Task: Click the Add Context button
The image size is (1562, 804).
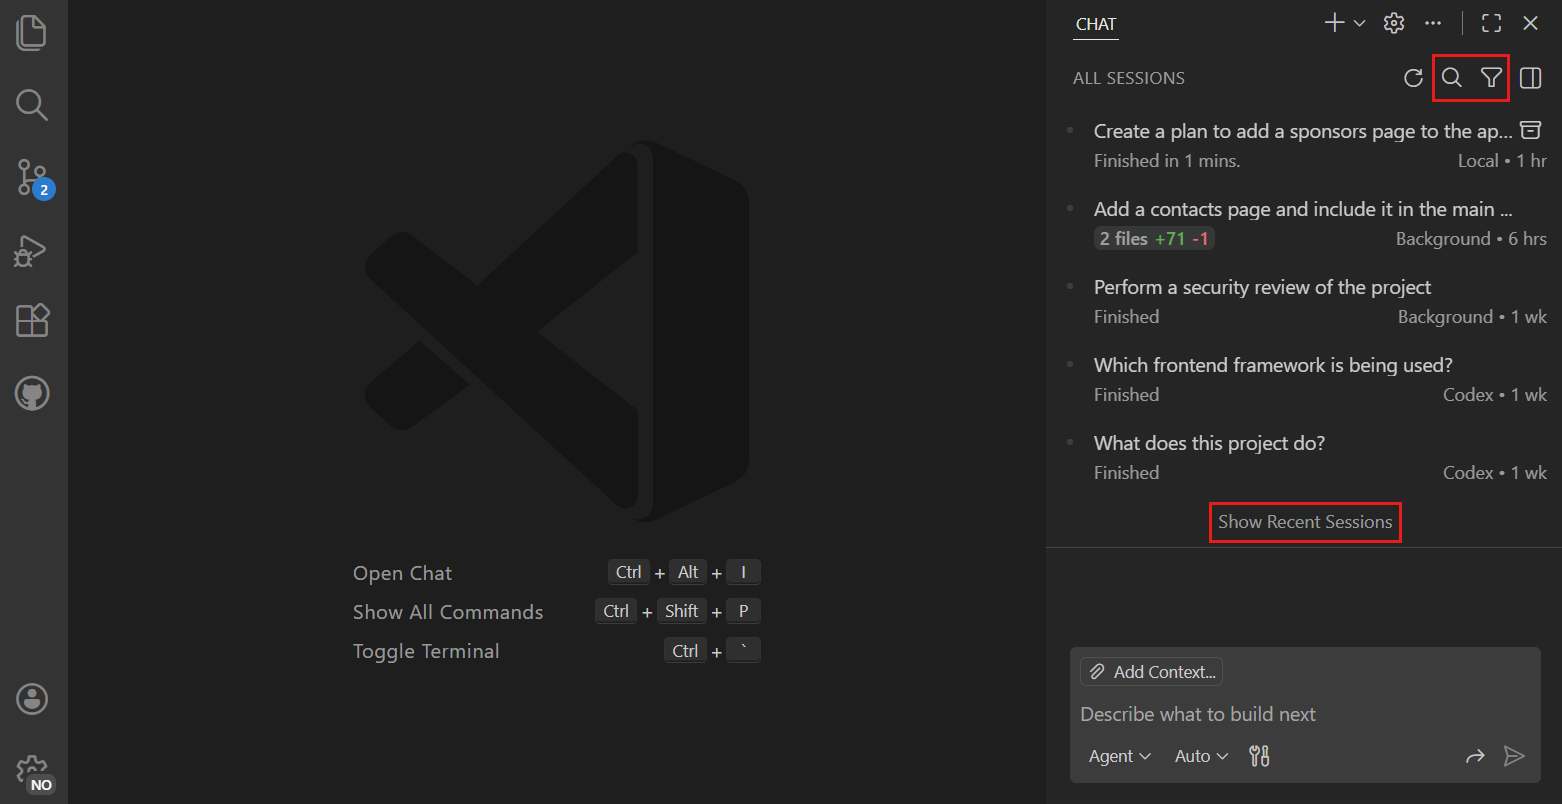Action: (x=1150, y=671)
